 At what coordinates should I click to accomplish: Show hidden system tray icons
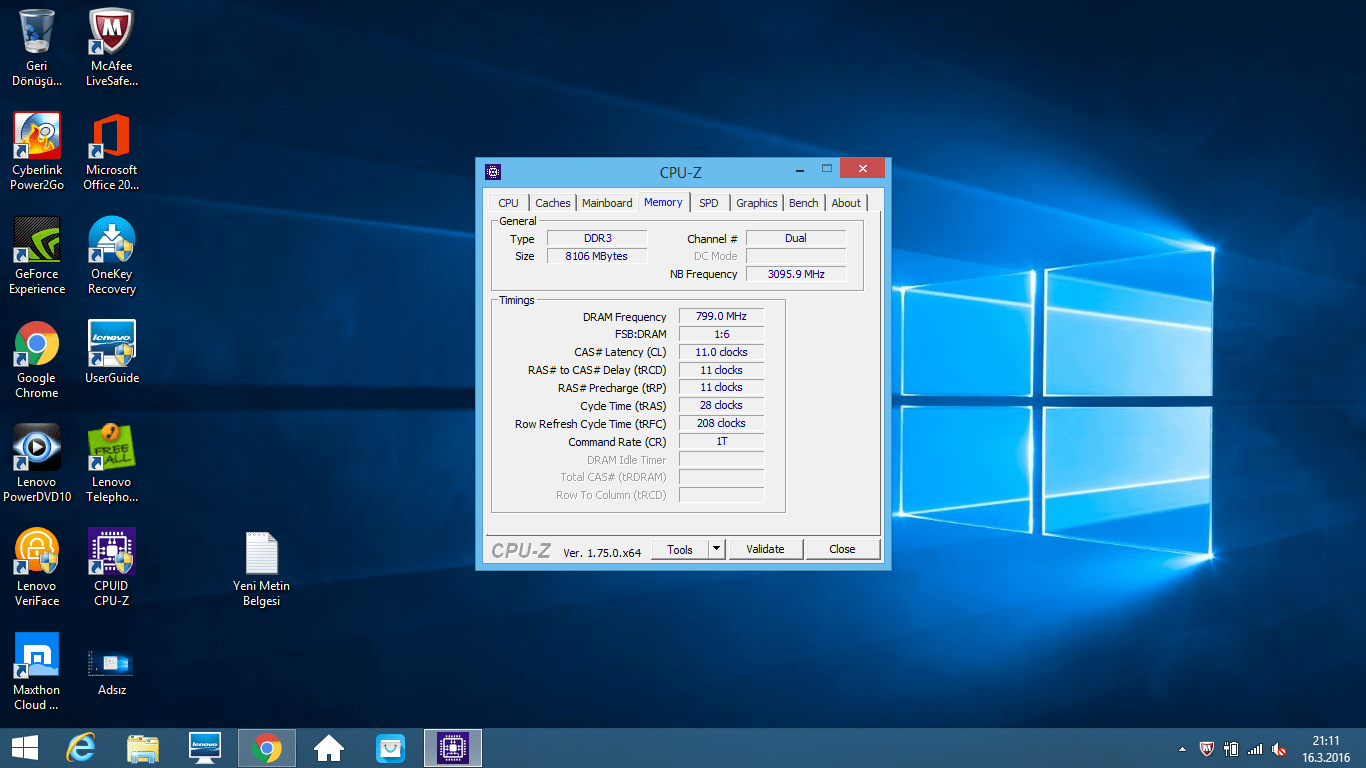(x=1183, y=748)
